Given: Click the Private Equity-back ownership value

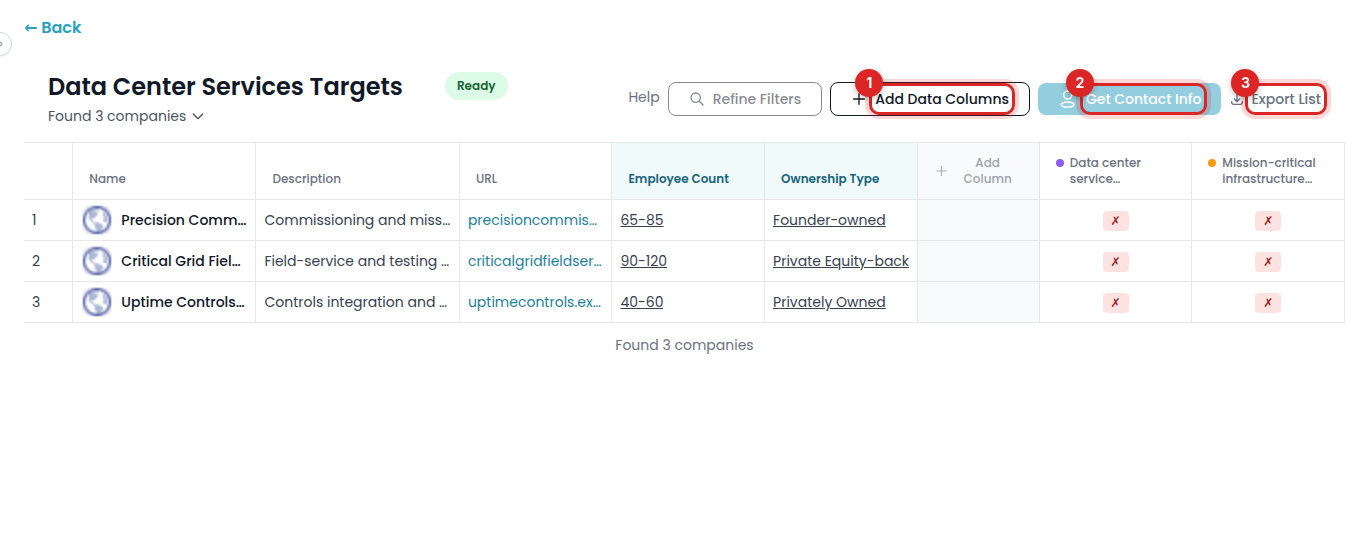Looking at the screenshot, I should coord(841,261).
